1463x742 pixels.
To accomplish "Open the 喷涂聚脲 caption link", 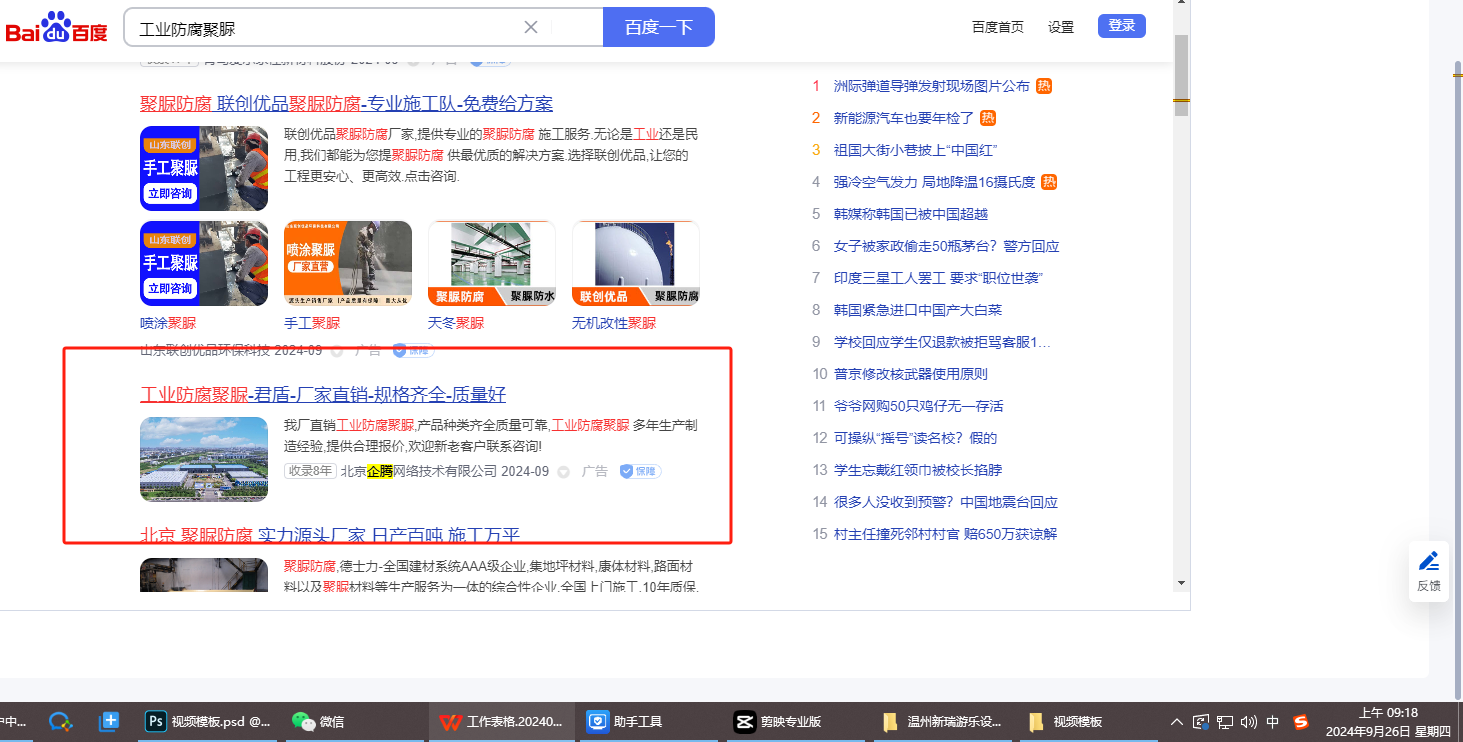I will (x=168, y=323).
